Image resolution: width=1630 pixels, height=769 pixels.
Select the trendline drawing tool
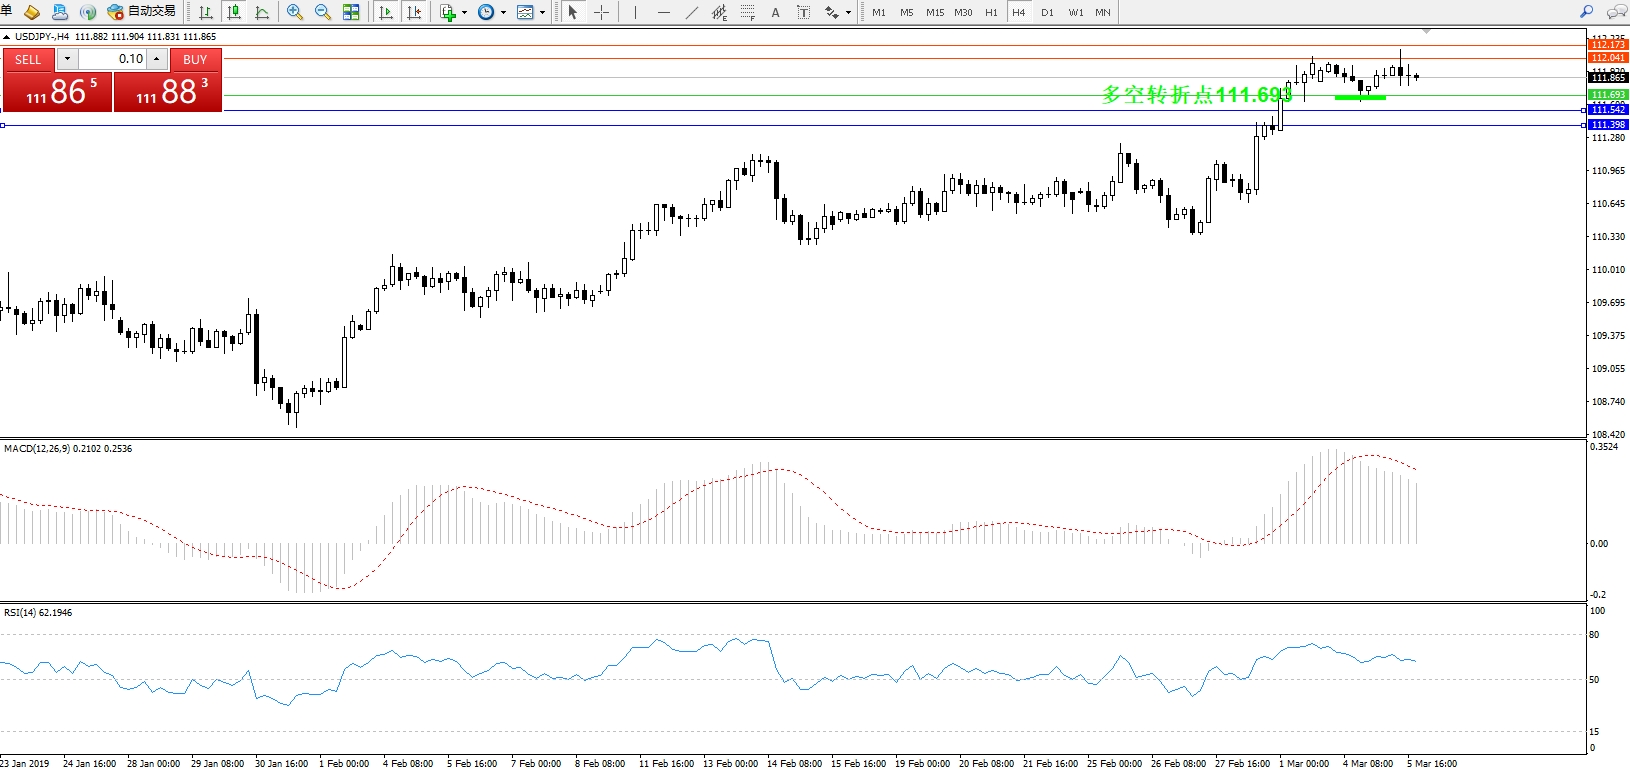point(692,12)
